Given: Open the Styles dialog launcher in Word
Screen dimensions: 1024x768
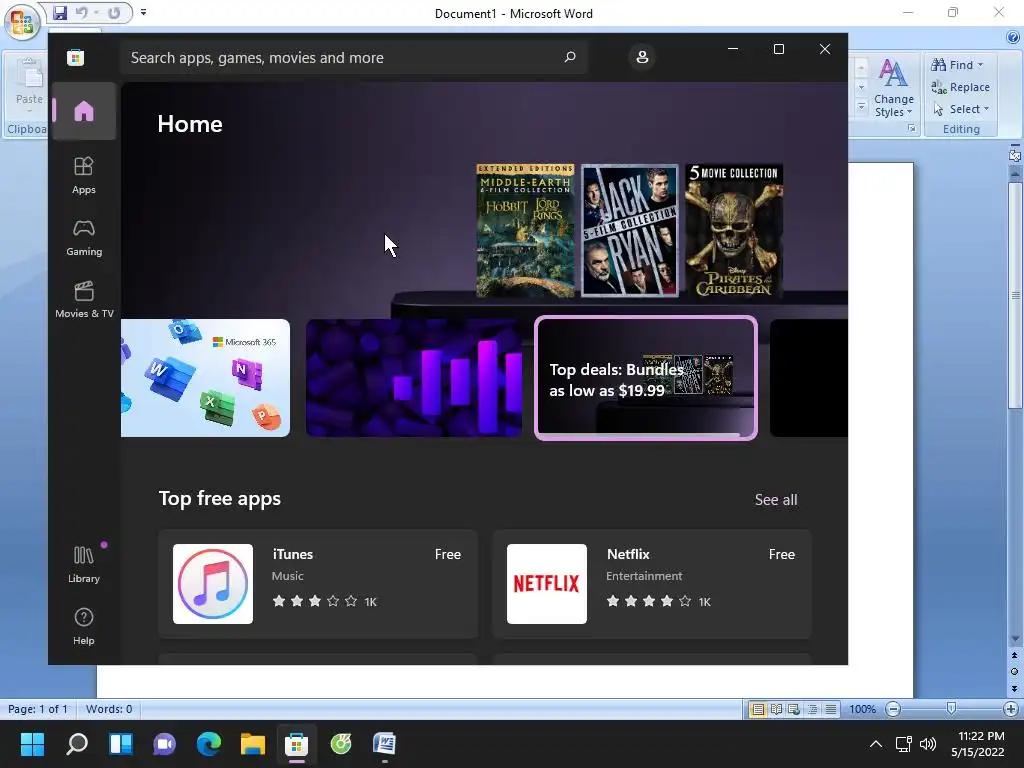Looking at the screenshot, I should point(912,129).
